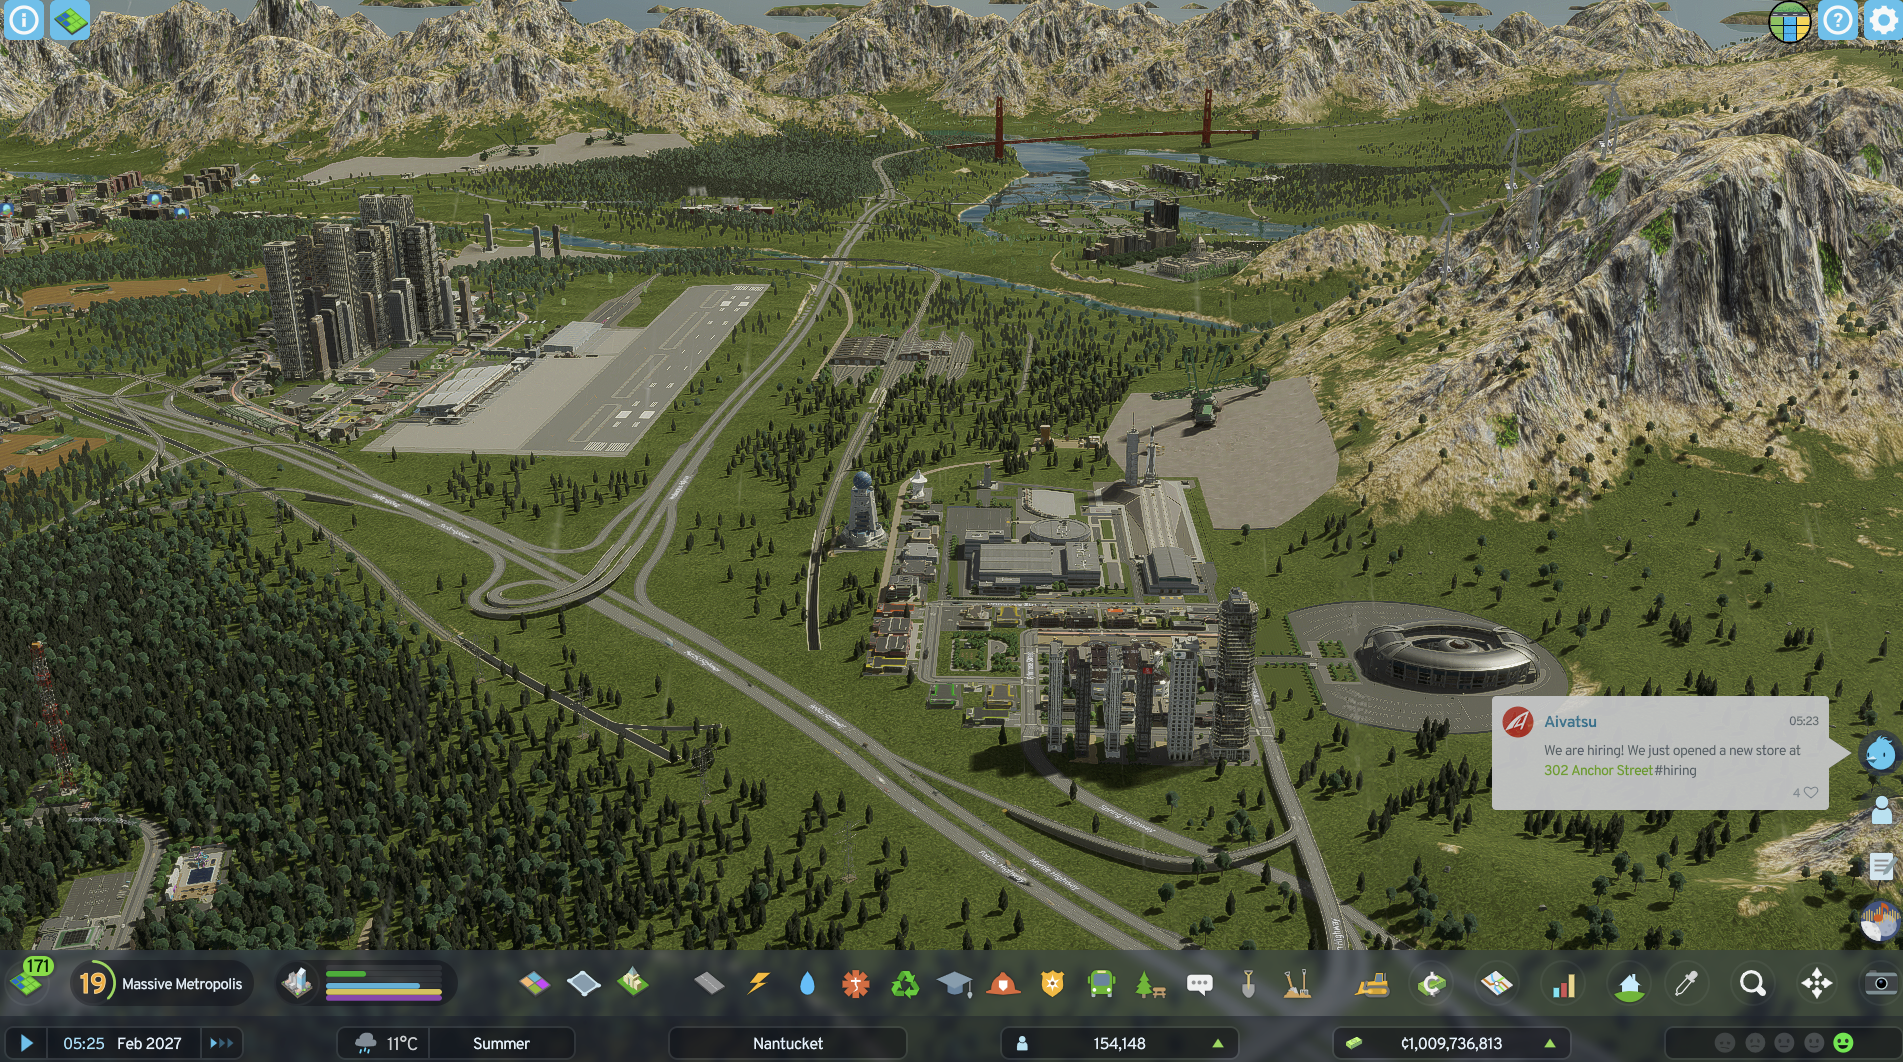Open the Transportation bus menu
This screenshot has width=1903, height=1062.
click(x=1101, y=984)
